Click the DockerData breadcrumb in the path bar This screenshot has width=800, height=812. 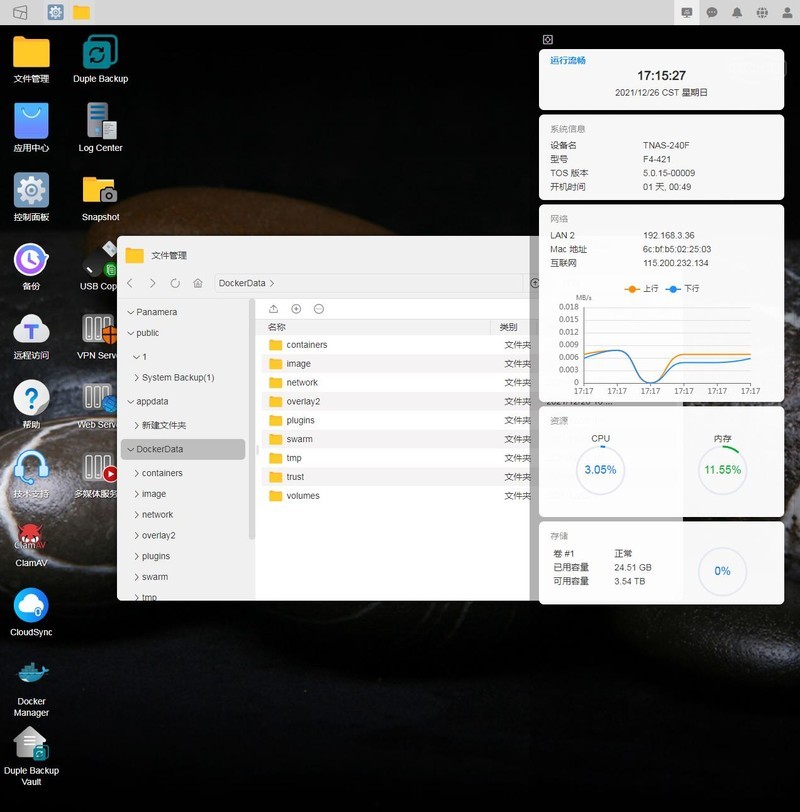pos(242,284)
